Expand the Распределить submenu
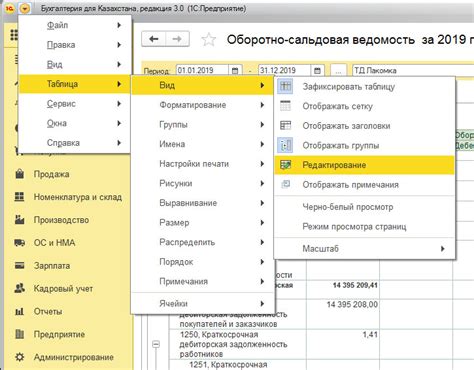 [203, 242]
